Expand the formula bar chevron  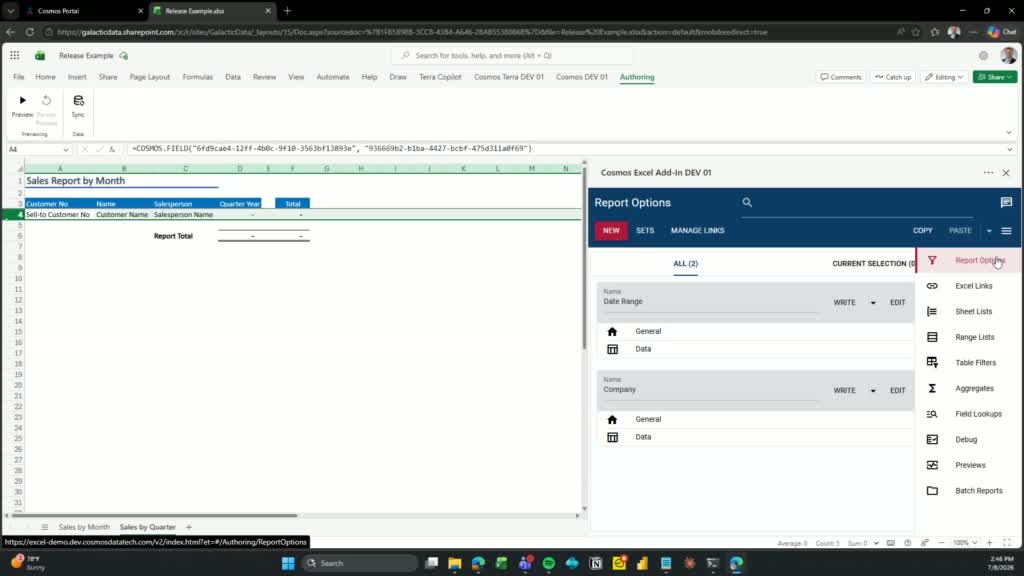coord(1010,149)
